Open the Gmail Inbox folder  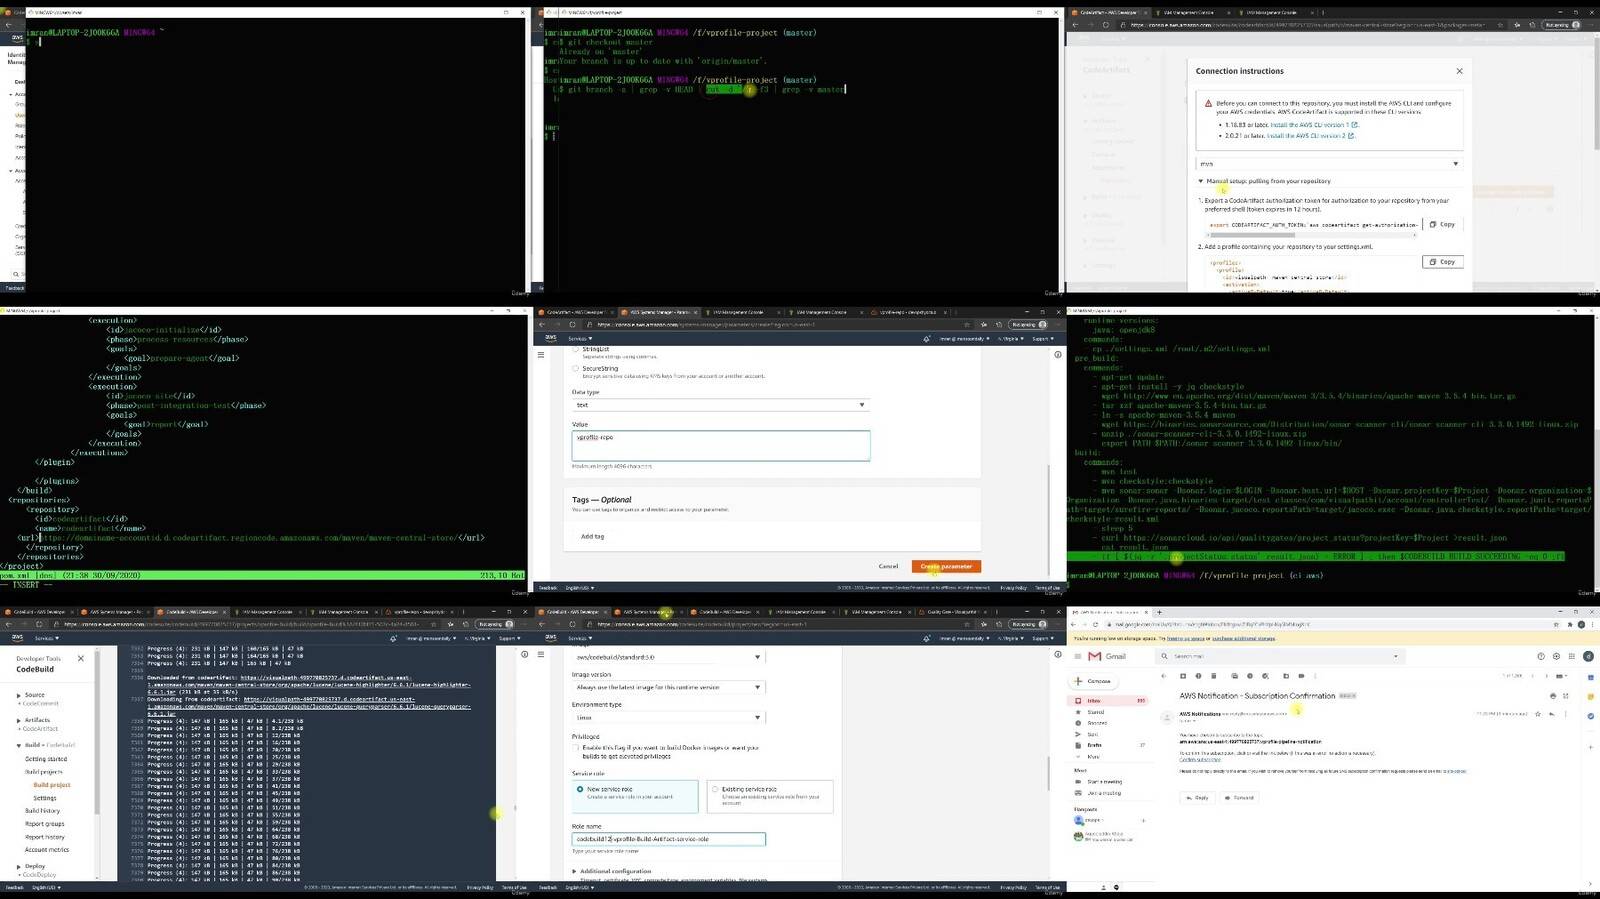(1107, 701)
